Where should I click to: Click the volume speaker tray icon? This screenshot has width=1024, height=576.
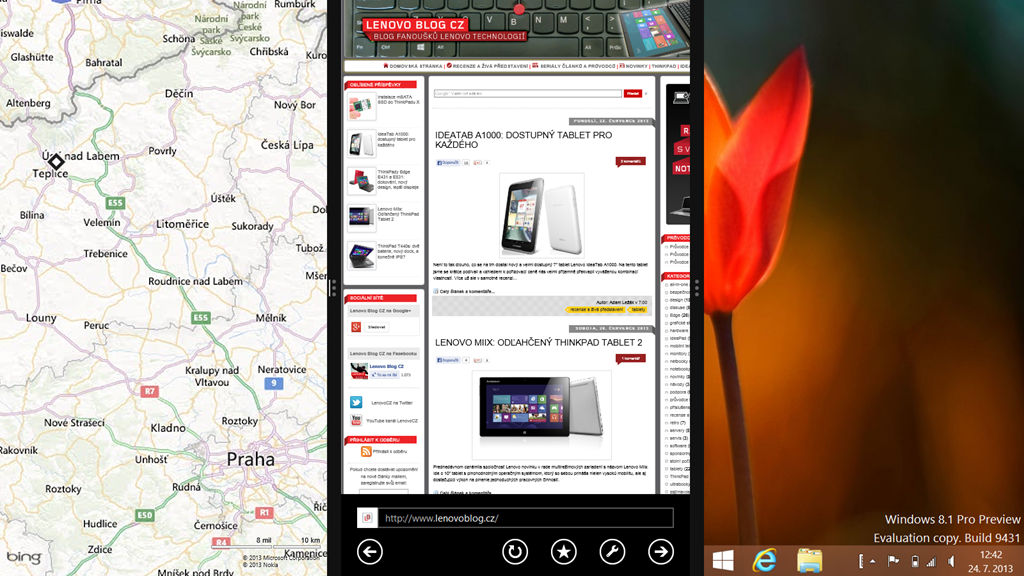click(951, 562)
